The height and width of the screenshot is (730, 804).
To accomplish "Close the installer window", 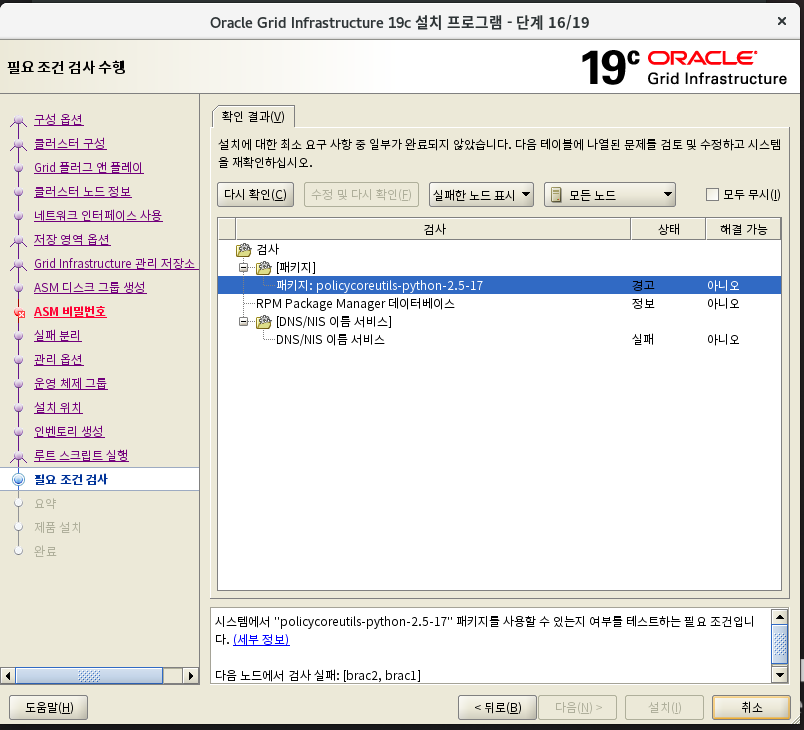I will tap(781, 21).
